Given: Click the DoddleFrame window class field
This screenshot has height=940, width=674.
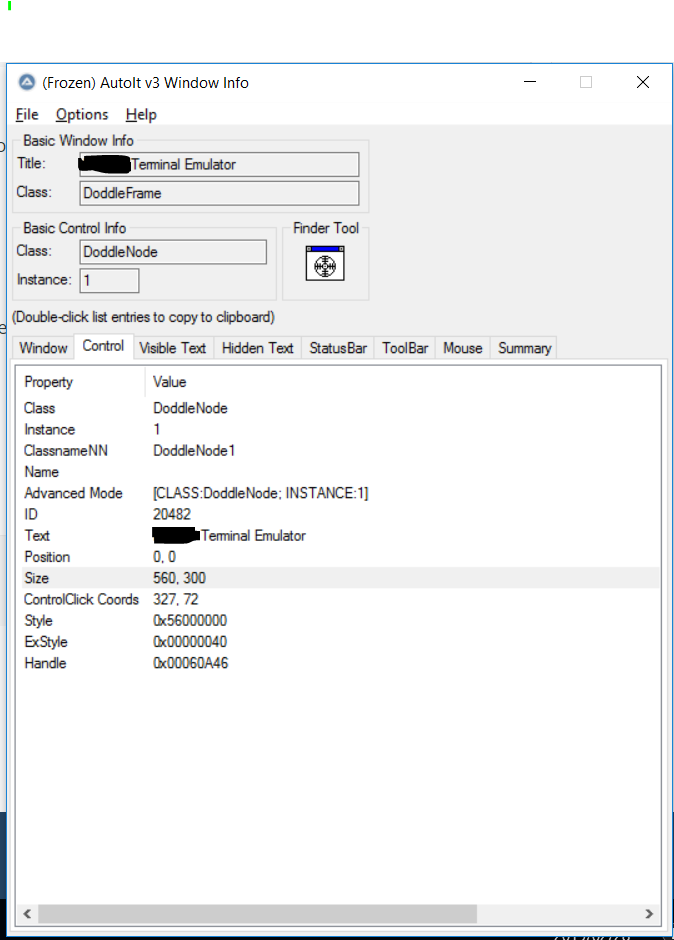Looking at the screenshot, I should tap(219, 193).
